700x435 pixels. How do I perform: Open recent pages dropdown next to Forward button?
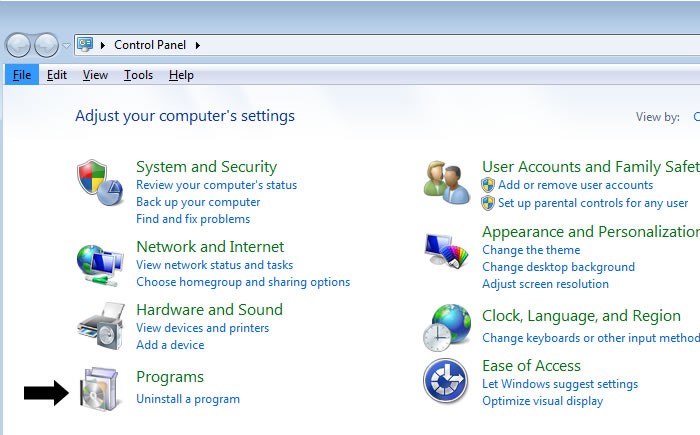(x=66, y=46)
